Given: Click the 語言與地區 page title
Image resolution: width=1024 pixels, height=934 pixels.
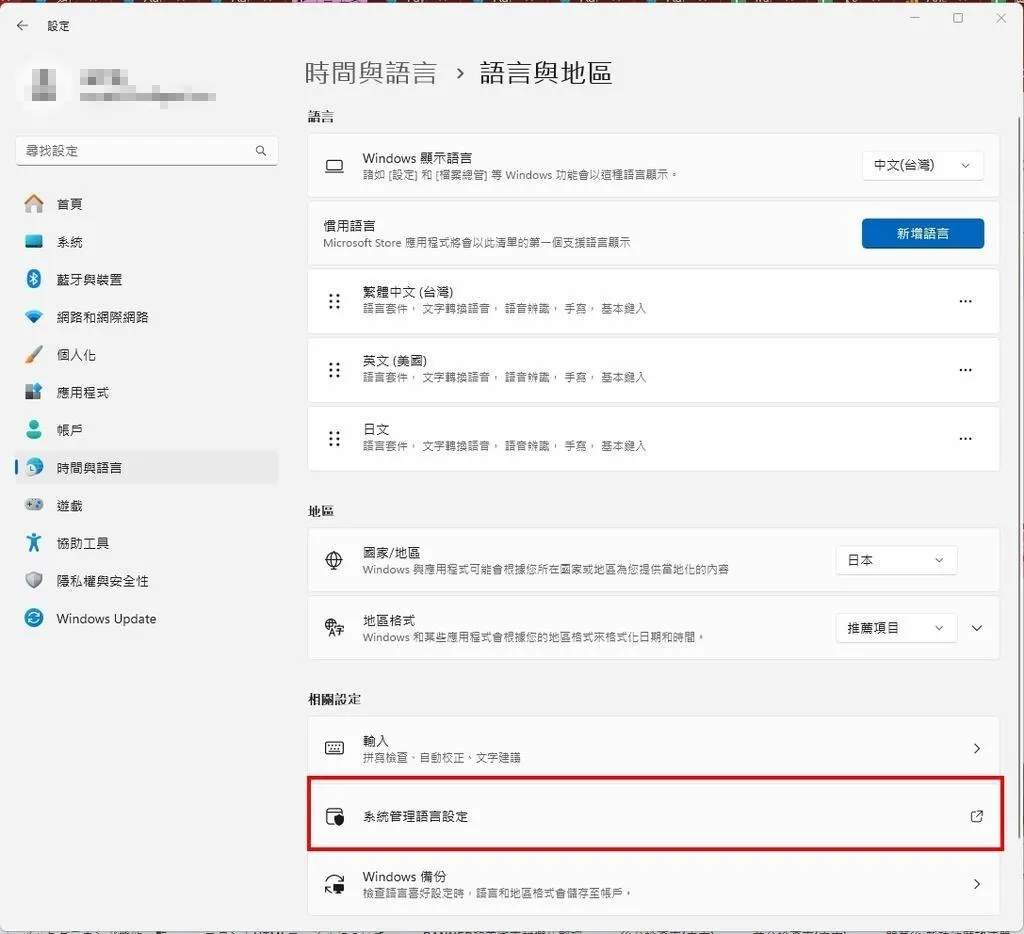Looking at the screenshot, I should click(x=546, y=72).
